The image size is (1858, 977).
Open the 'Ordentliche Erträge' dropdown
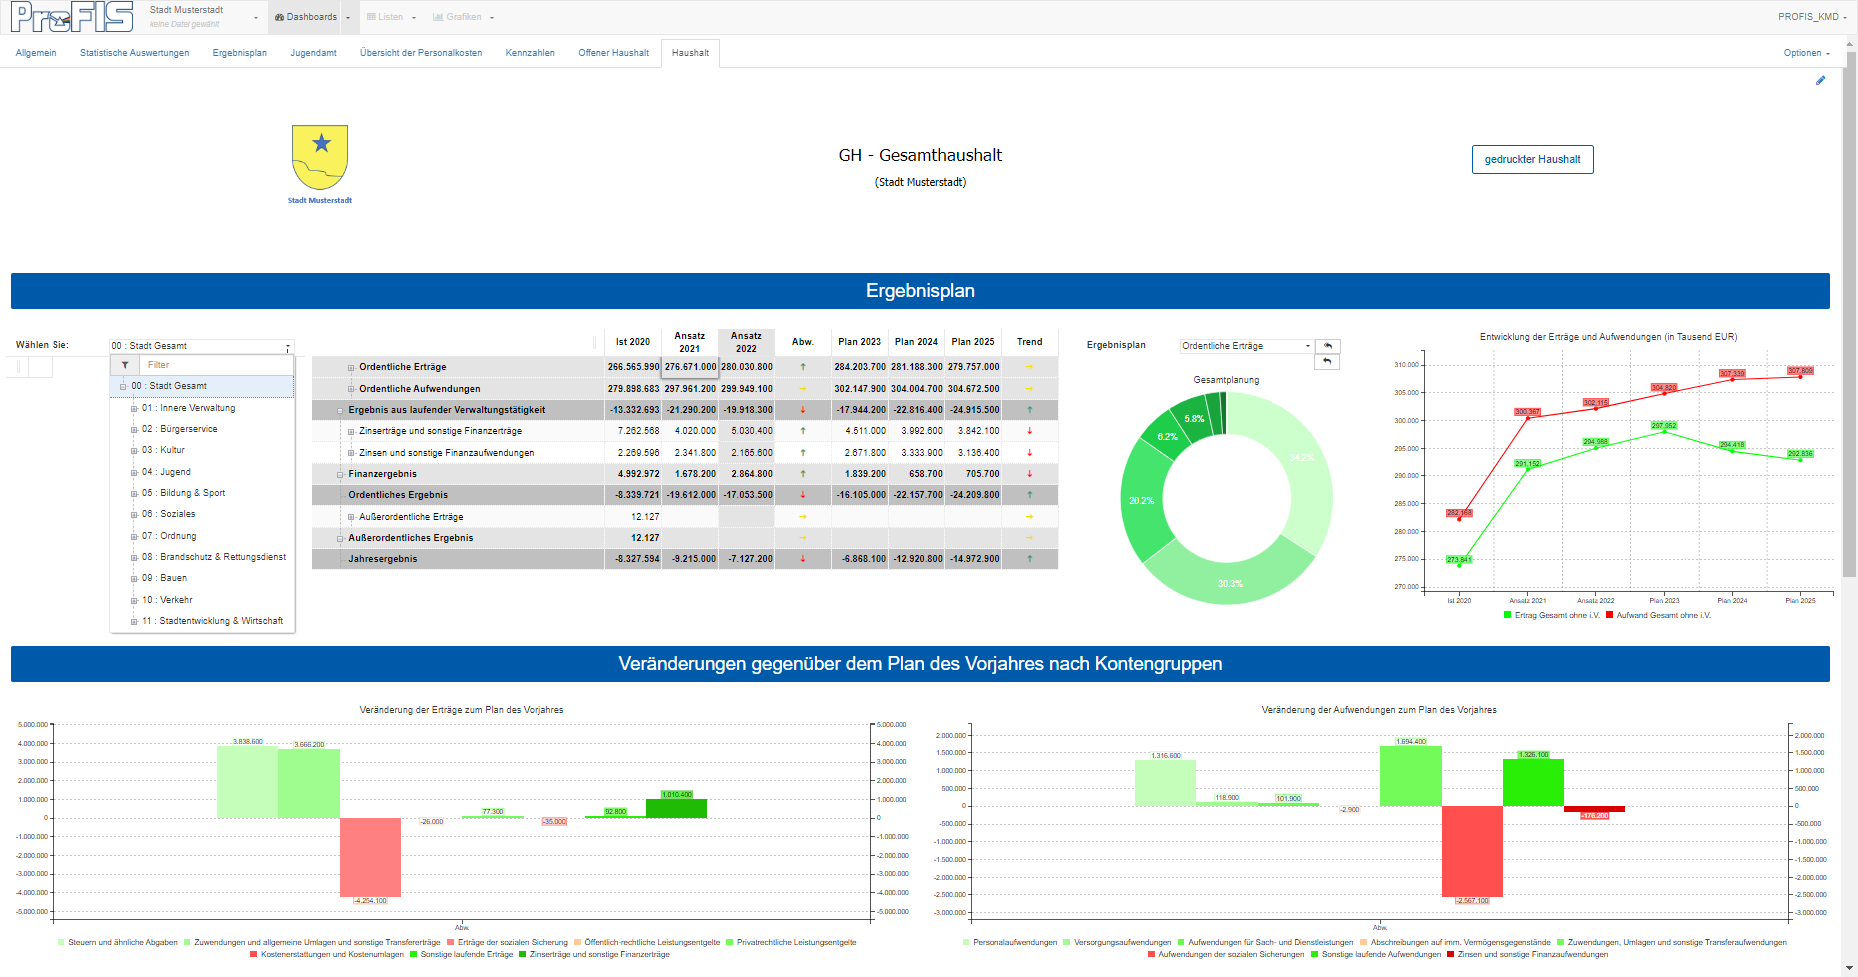(x=1244, y=345)
